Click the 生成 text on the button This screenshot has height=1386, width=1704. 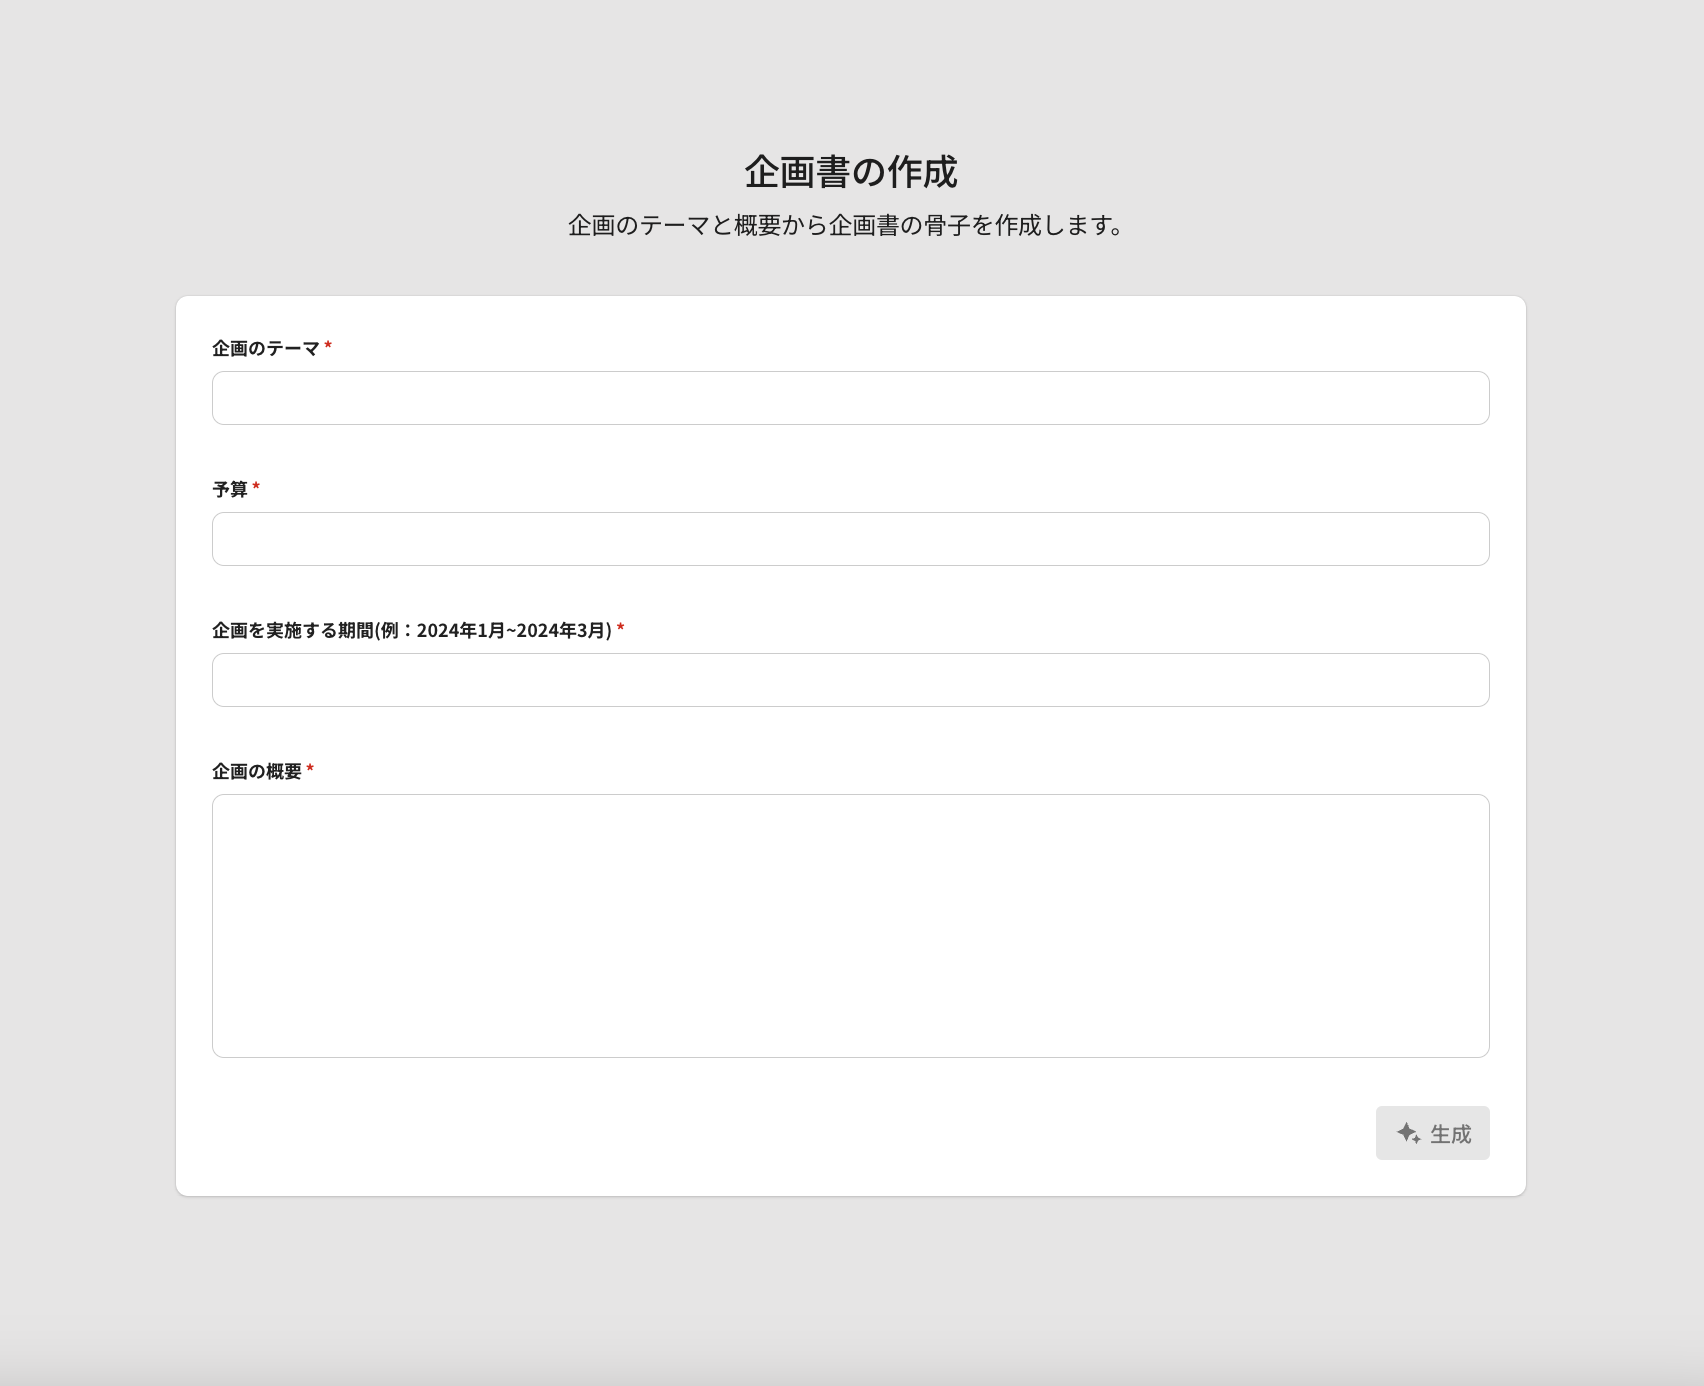1450,1134
